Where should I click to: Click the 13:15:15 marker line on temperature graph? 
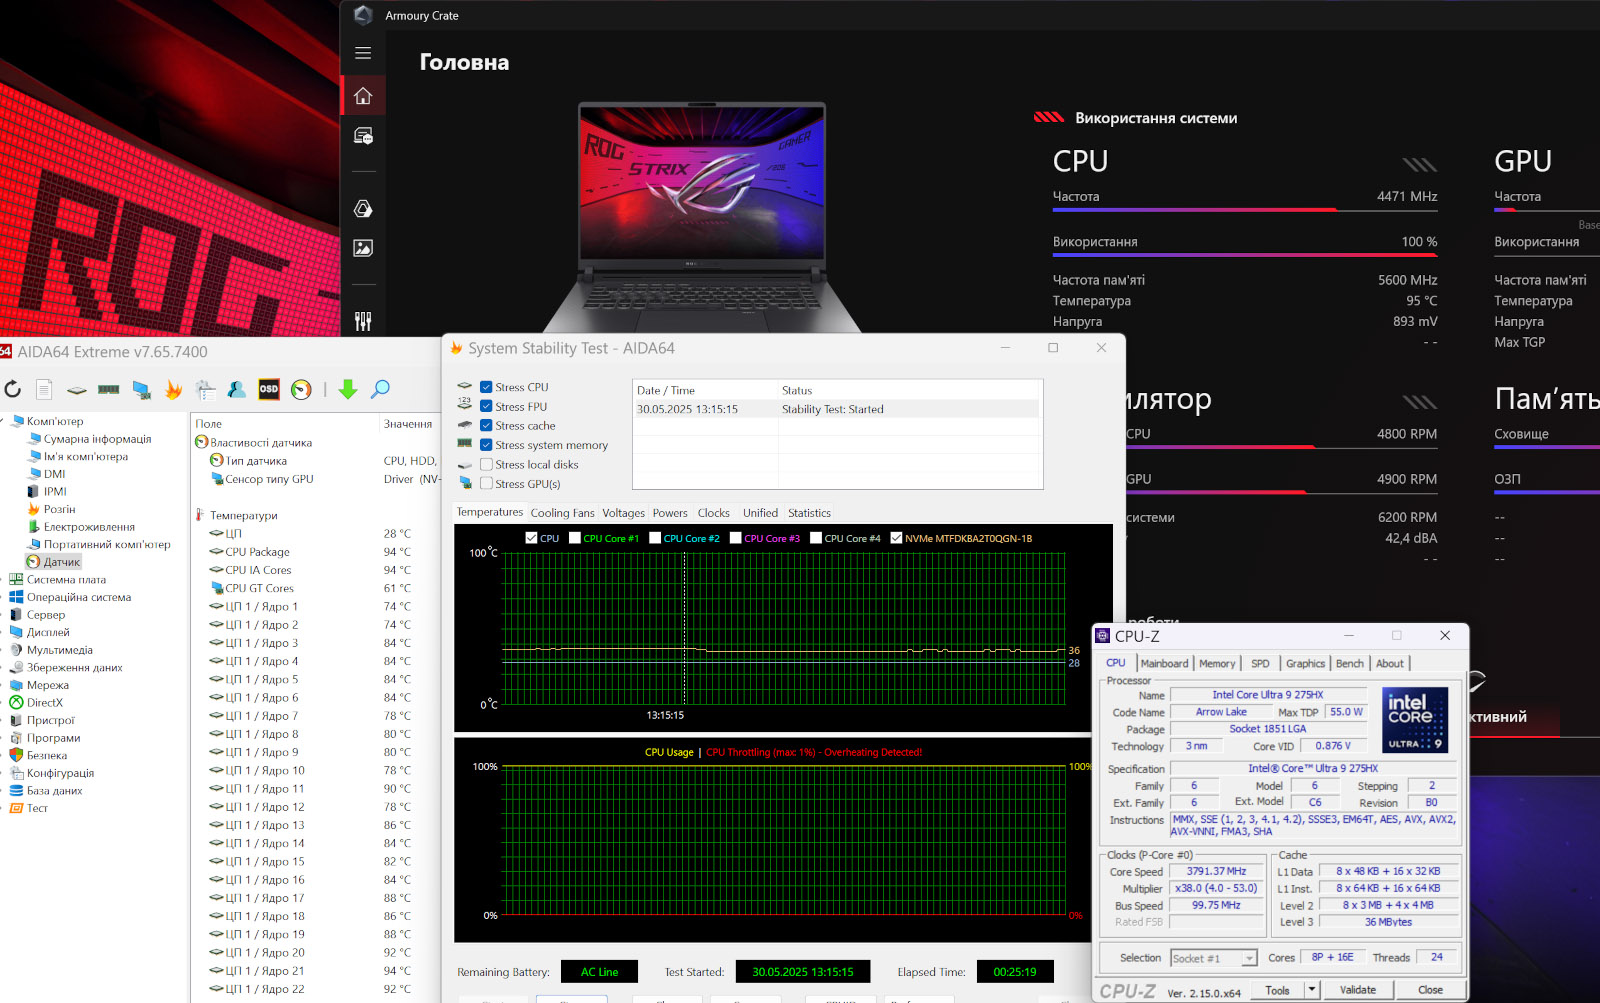pyautogui.click(x=684, y=627)
